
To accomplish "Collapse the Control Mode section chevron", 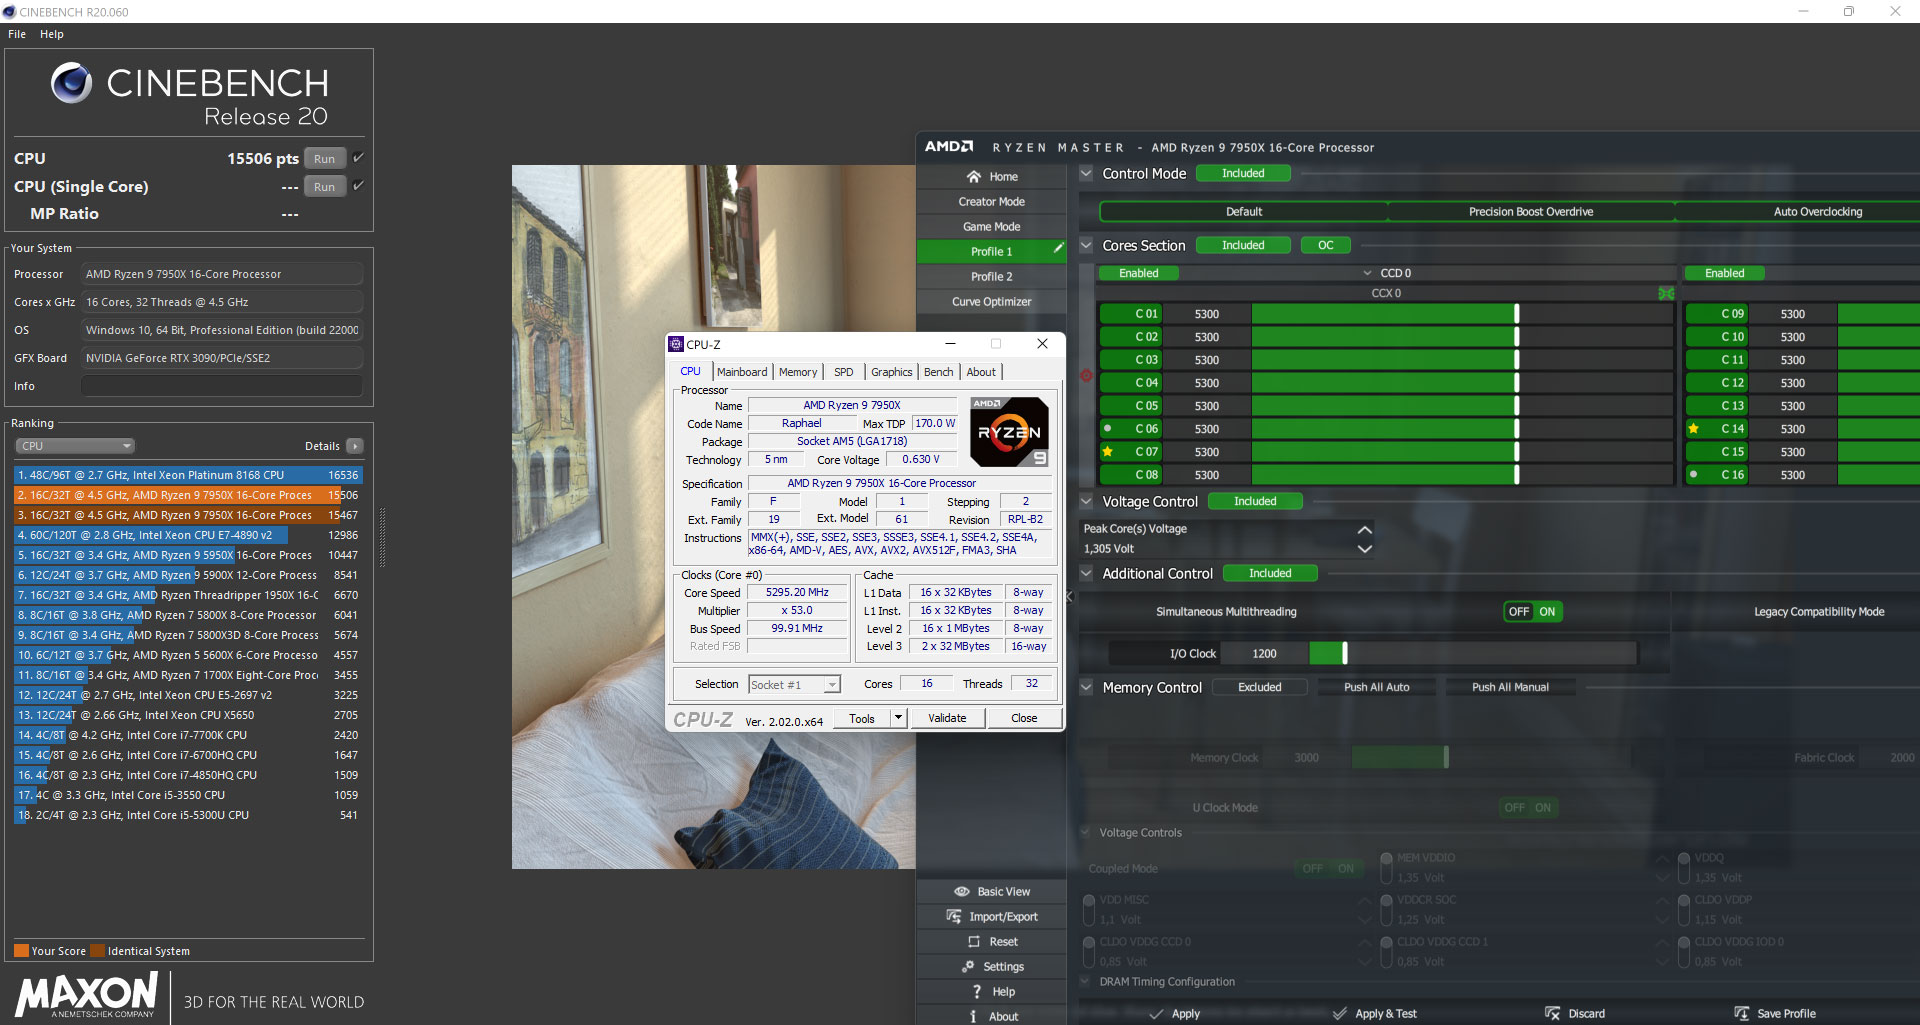I will [1086, 173].
